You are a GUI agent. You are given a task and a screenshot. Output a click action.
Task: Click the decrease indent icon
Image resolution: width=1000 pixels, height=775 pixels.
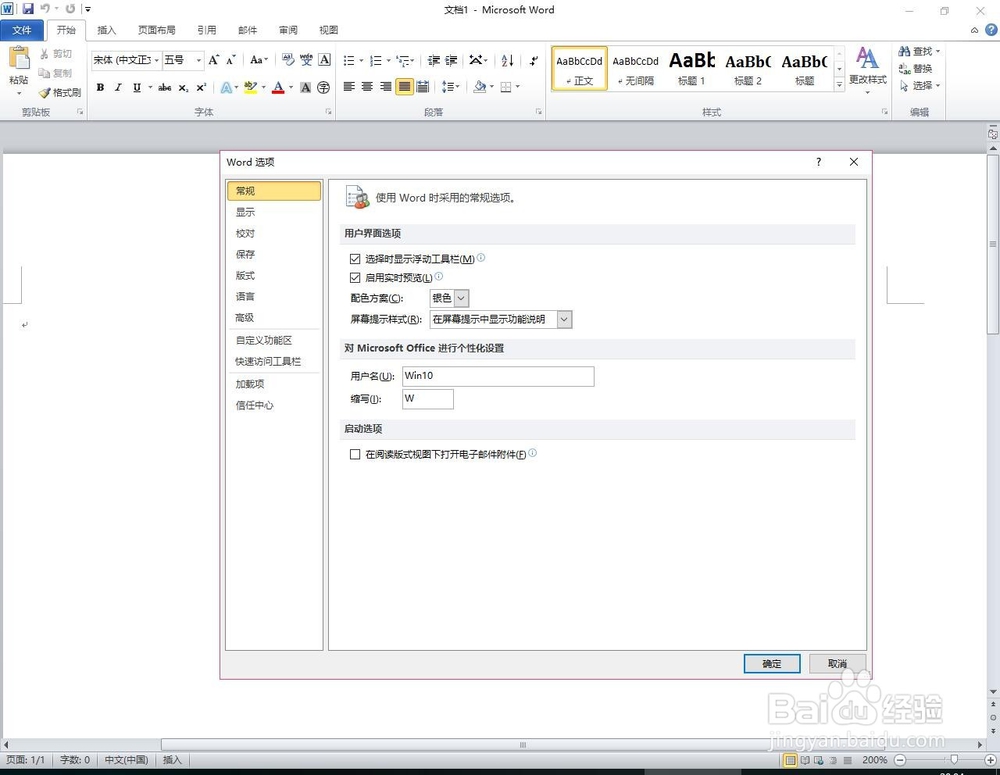click(434, 61)
